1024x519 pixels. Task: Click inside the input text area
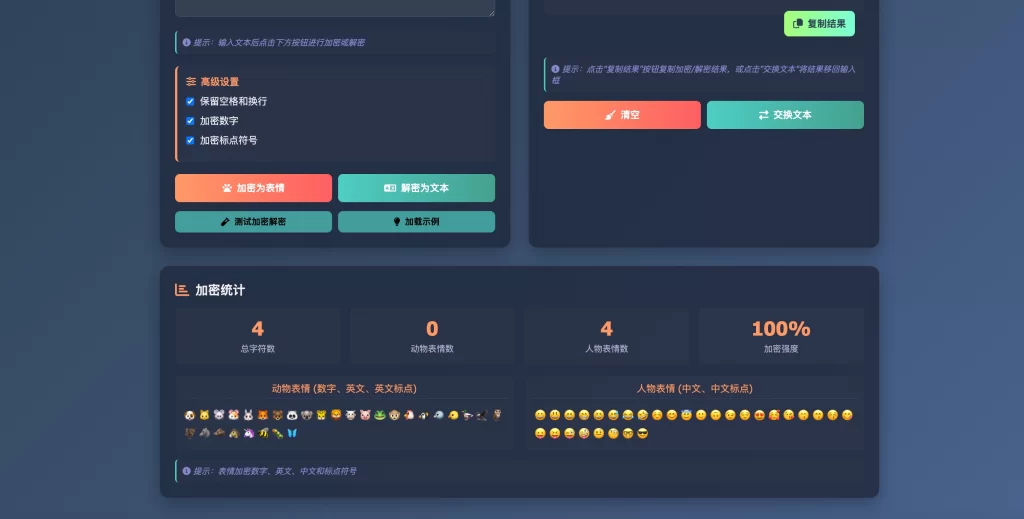335,8
